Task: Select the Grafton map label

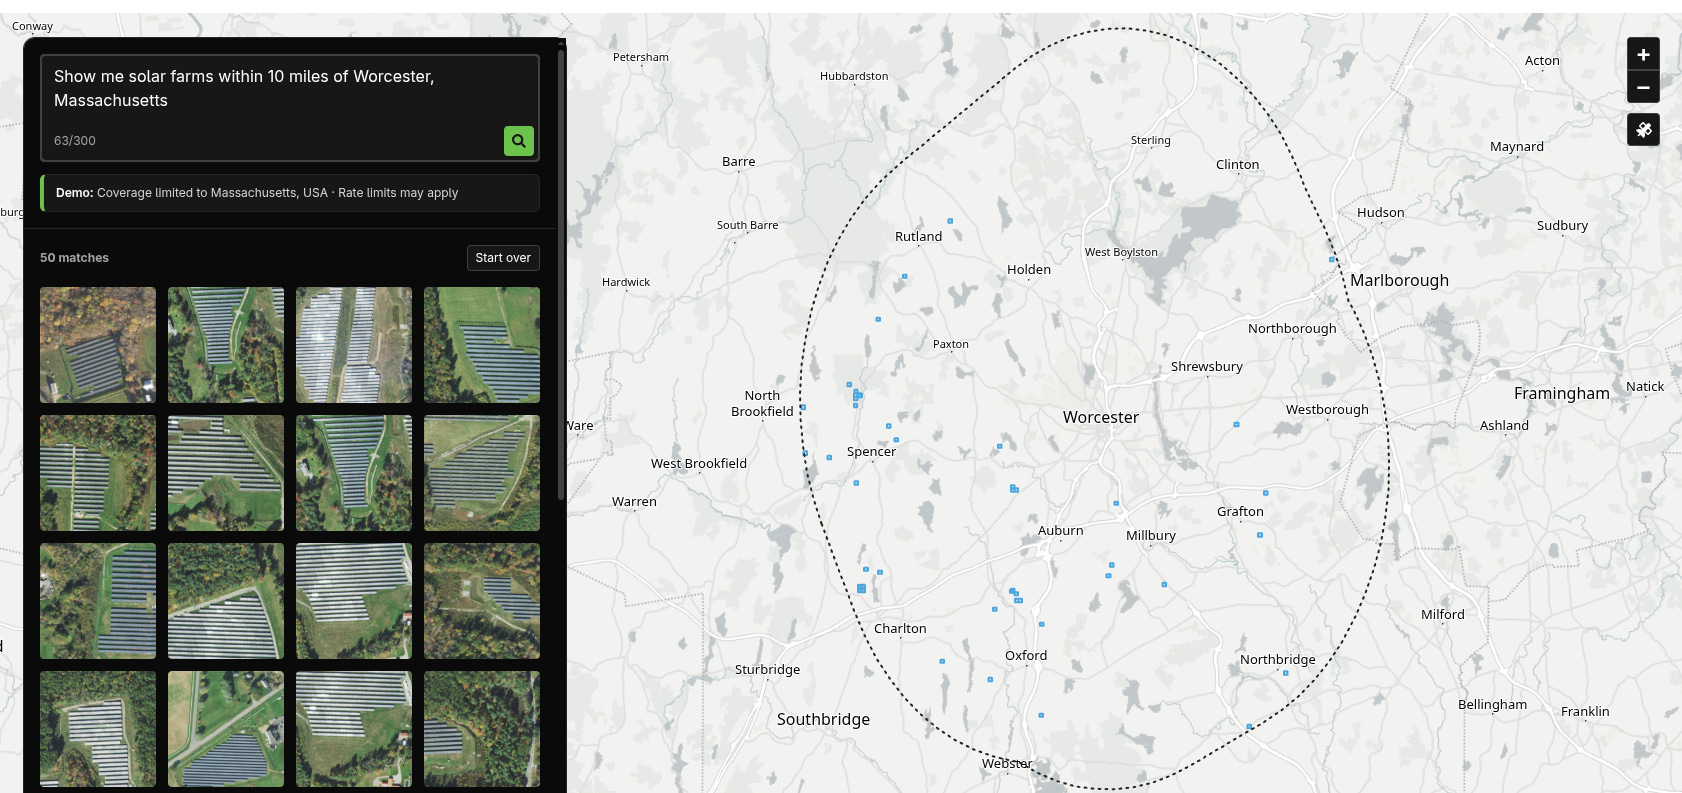Action: [1240, 511]
